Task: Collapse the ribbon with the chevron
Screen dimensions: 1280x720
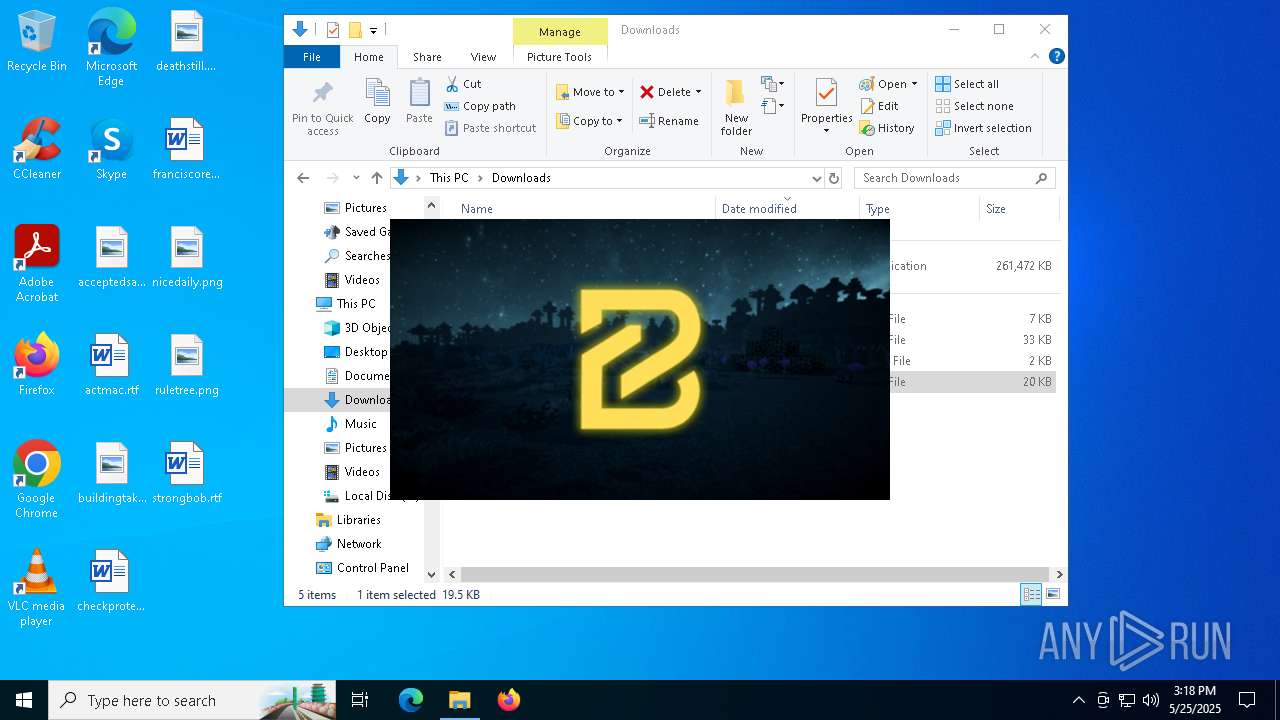Action: (1035, 56)
